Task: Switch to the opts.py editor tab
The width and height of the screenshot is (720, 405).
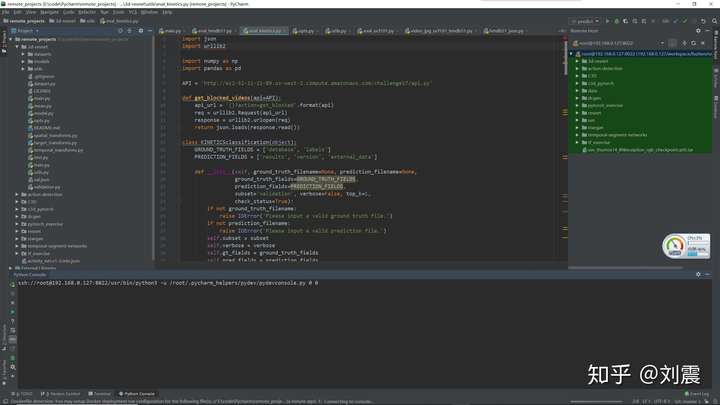Action: click(304, 31)
